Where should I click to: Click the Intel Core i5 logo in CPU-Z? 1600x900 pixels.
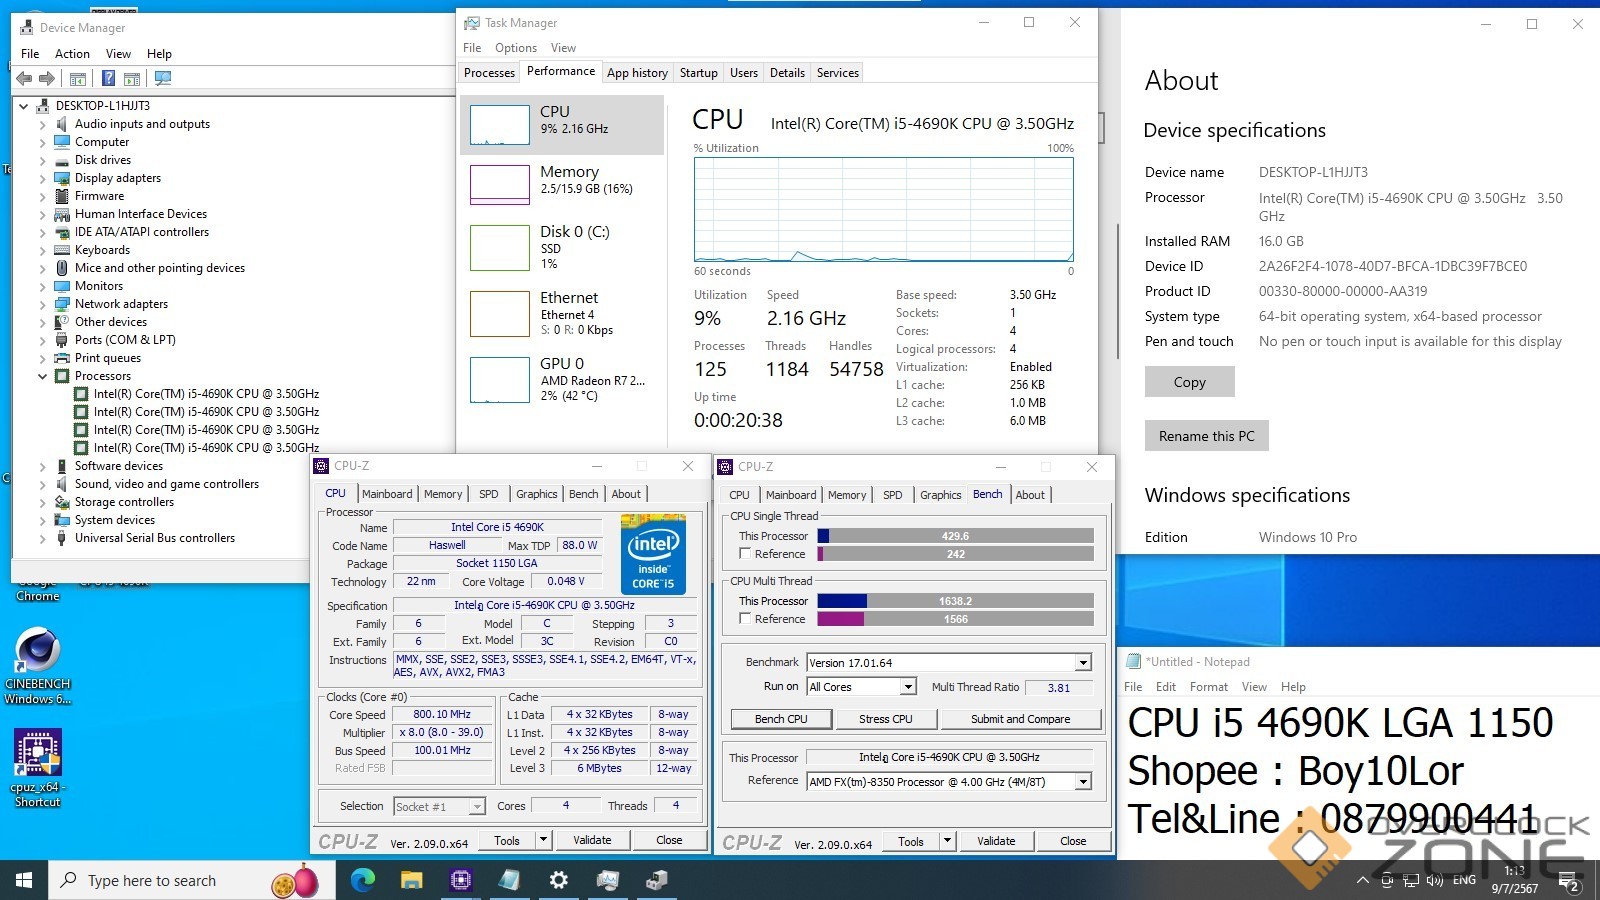click(653, 554)
